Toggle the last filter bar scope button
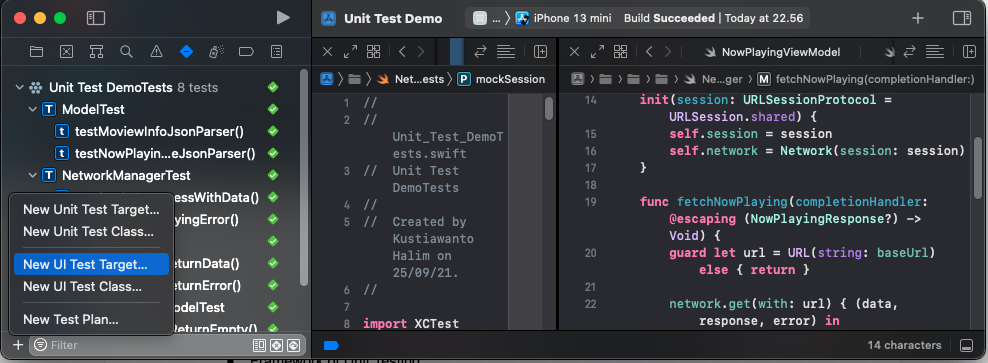This screenshot has height=363, width=988. [294, 345]
